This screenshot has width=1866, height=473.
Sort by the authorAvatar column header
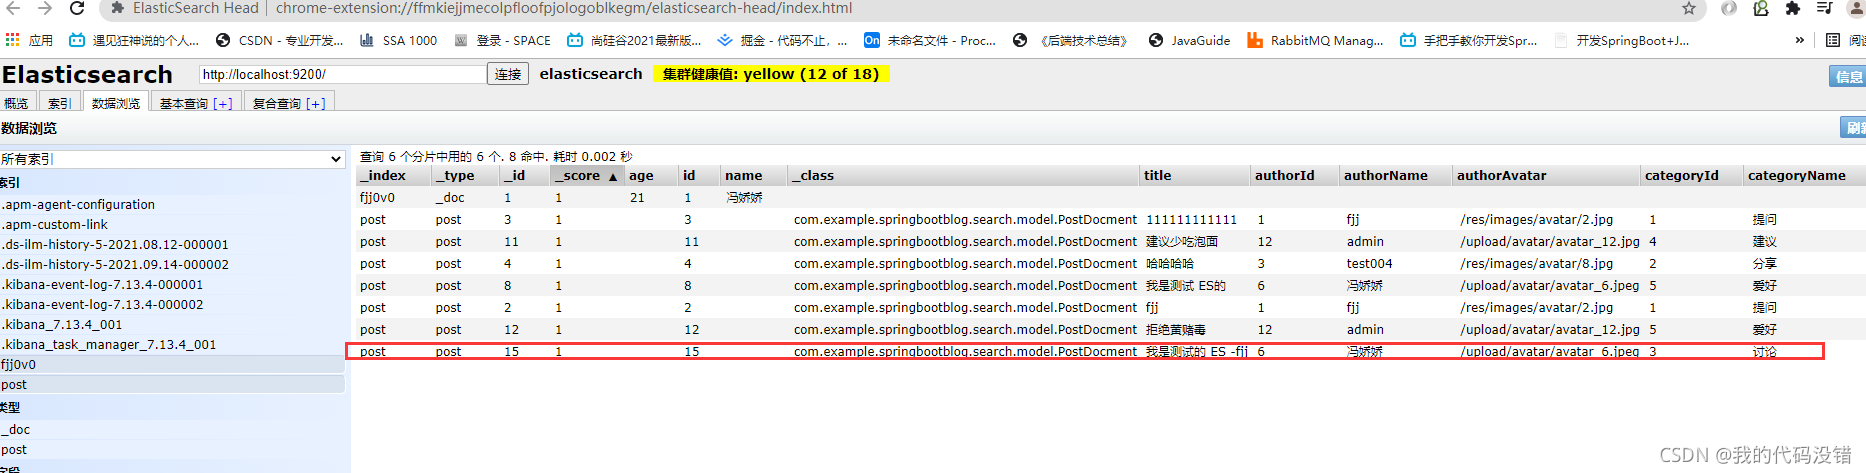(1547, 175)
